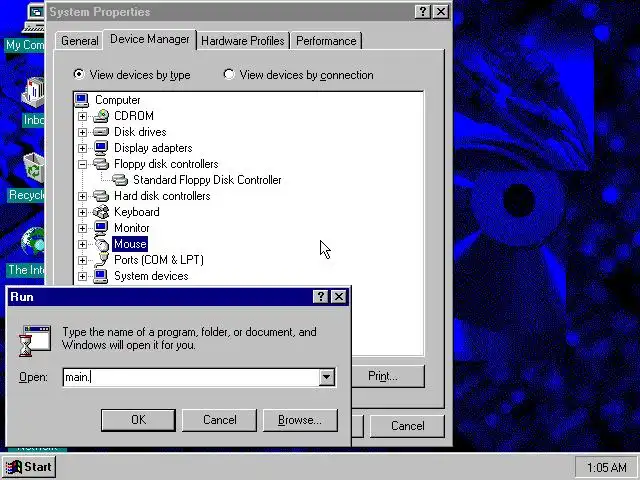Click the Keyboard device icon

[x=101, y=212]
